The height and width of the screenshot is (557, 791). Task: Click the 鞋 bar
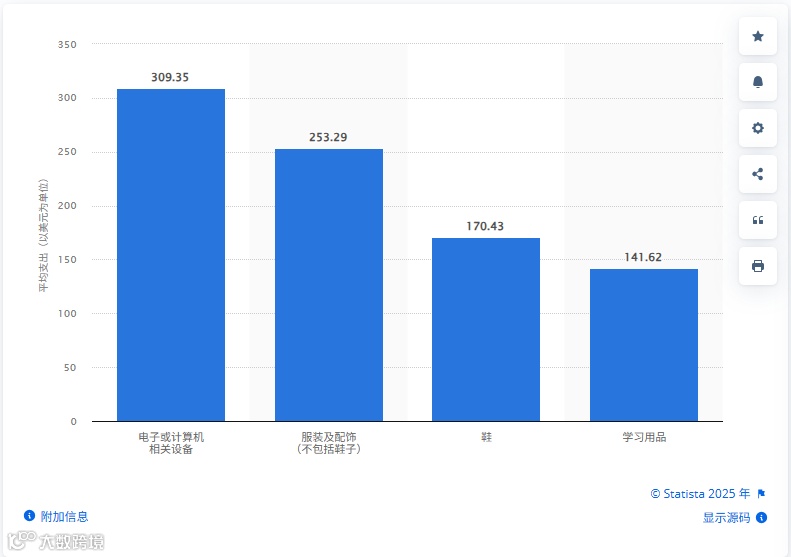[x=486, y=329]
